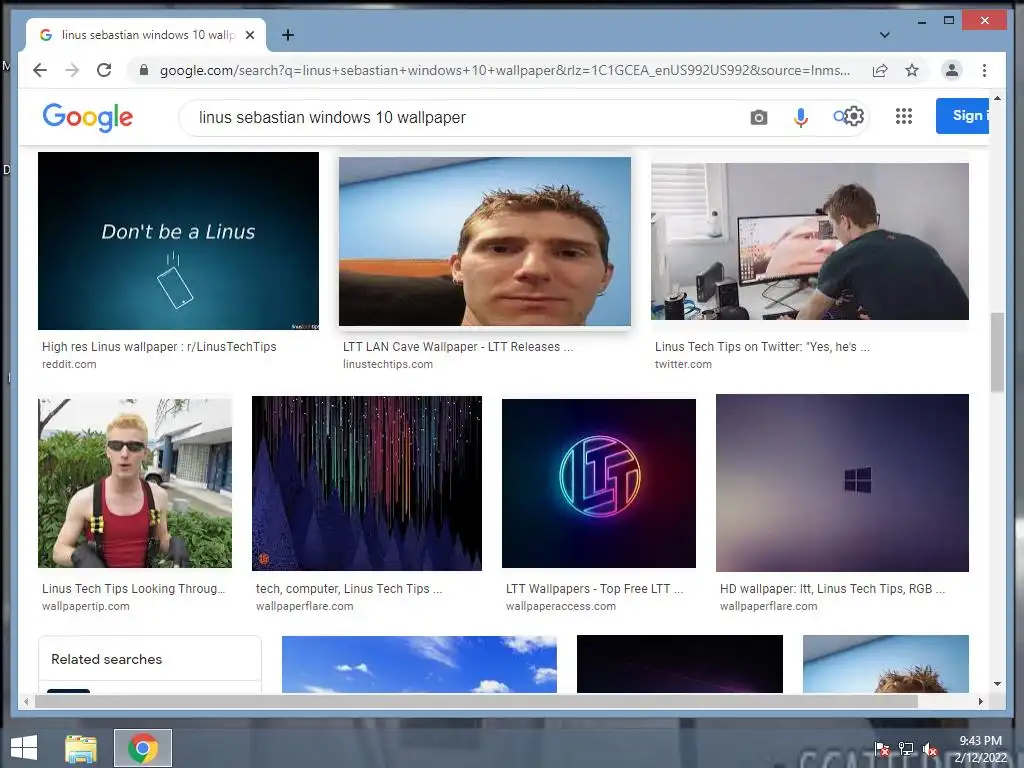Open Linus Tech Tips on Twitter link
This screenshot has width=1024, height=768.
tap(762, 347)
